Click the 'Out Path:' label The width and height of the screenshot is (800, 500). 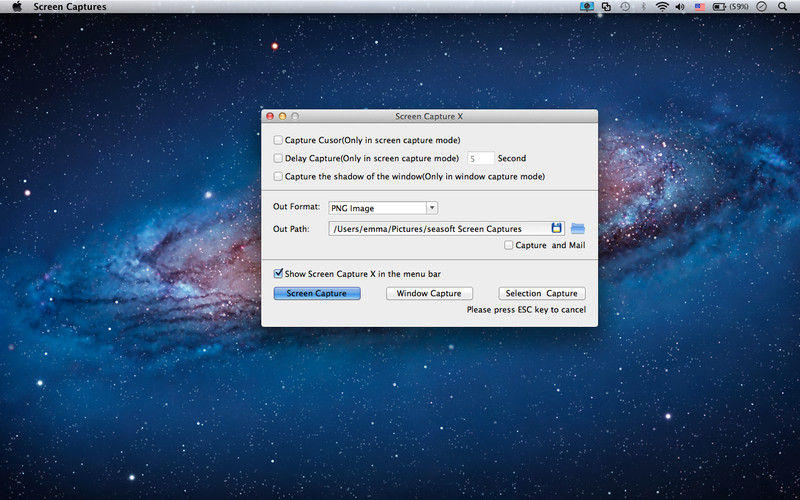click(291, 229)
